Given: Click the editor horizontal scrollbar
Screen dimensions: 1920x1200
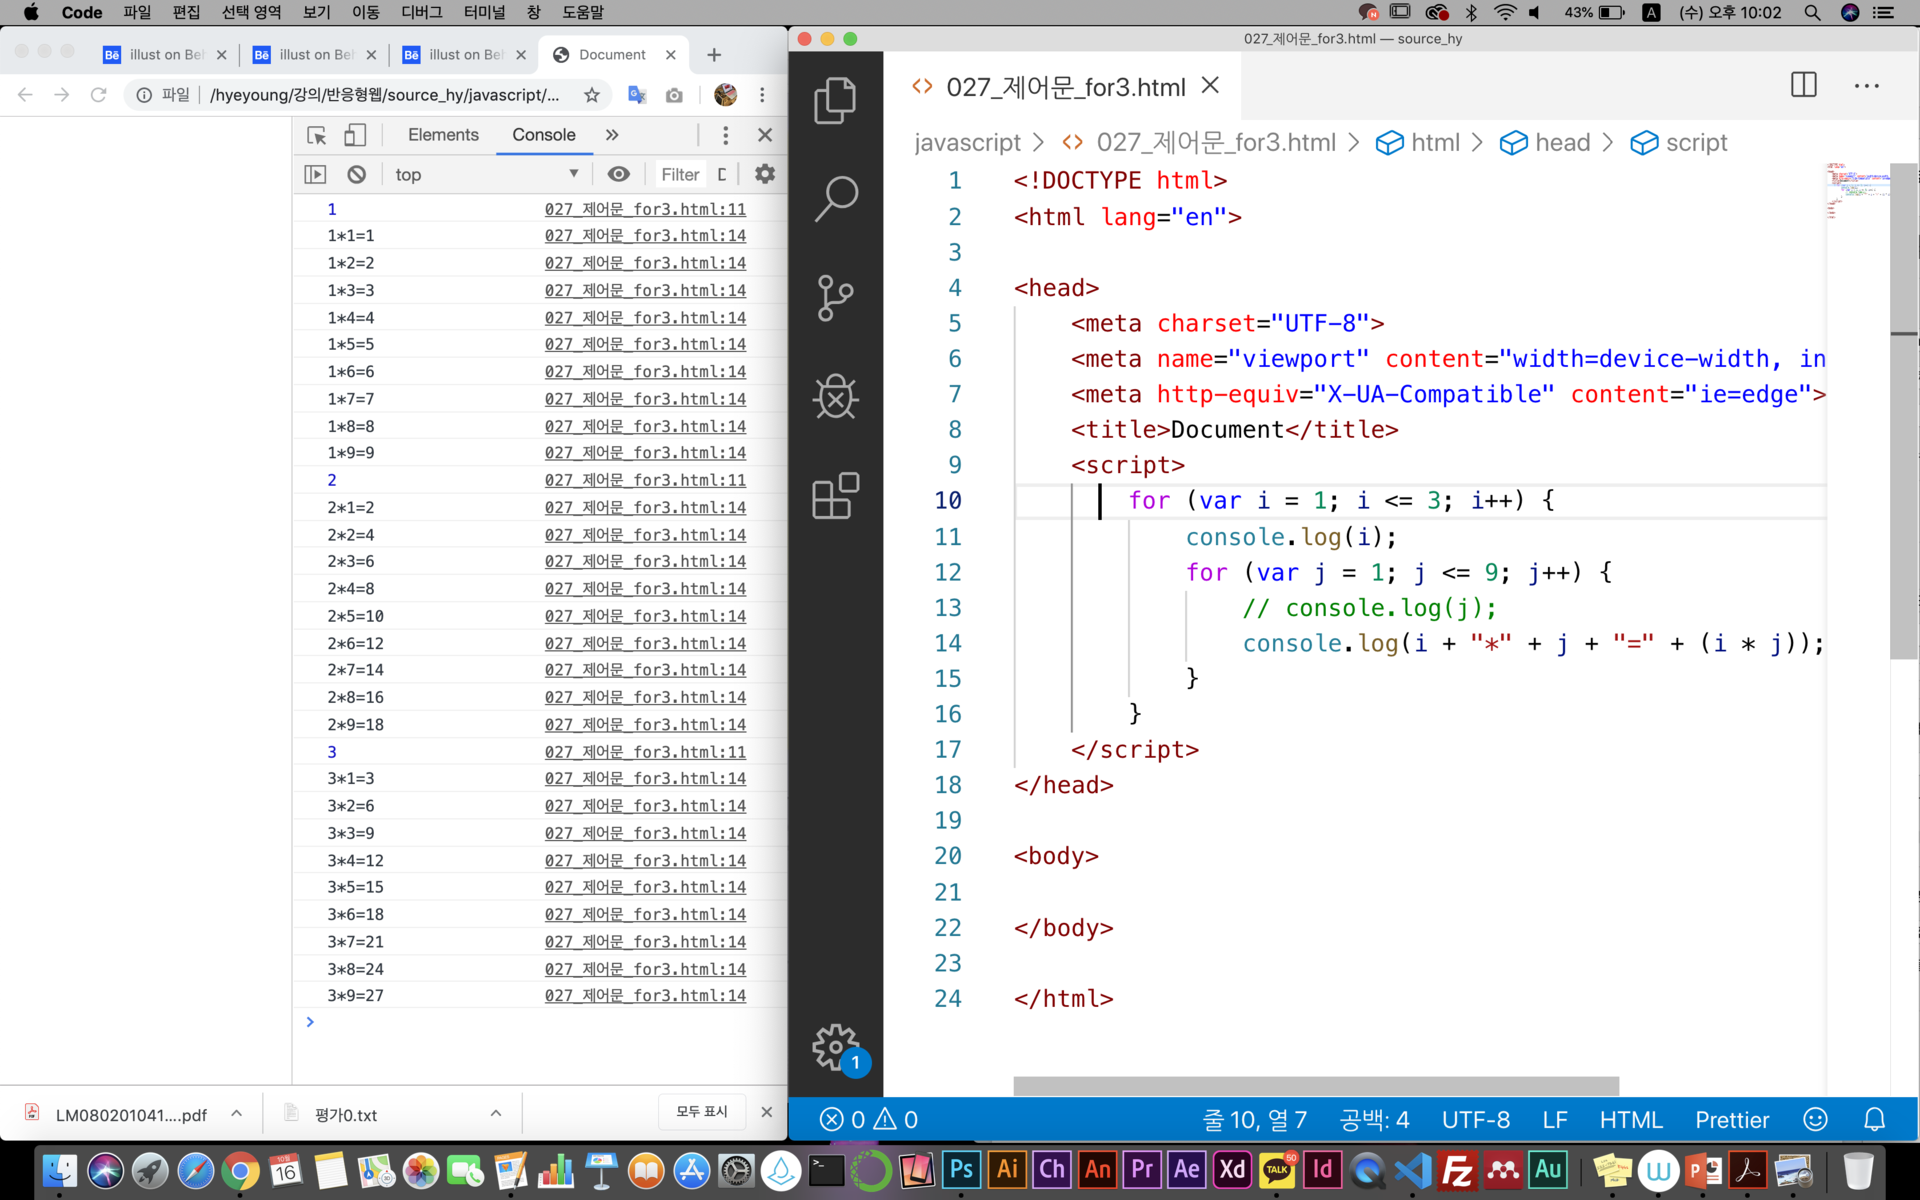Looking at the screenshot, I should (1315, 1085).
